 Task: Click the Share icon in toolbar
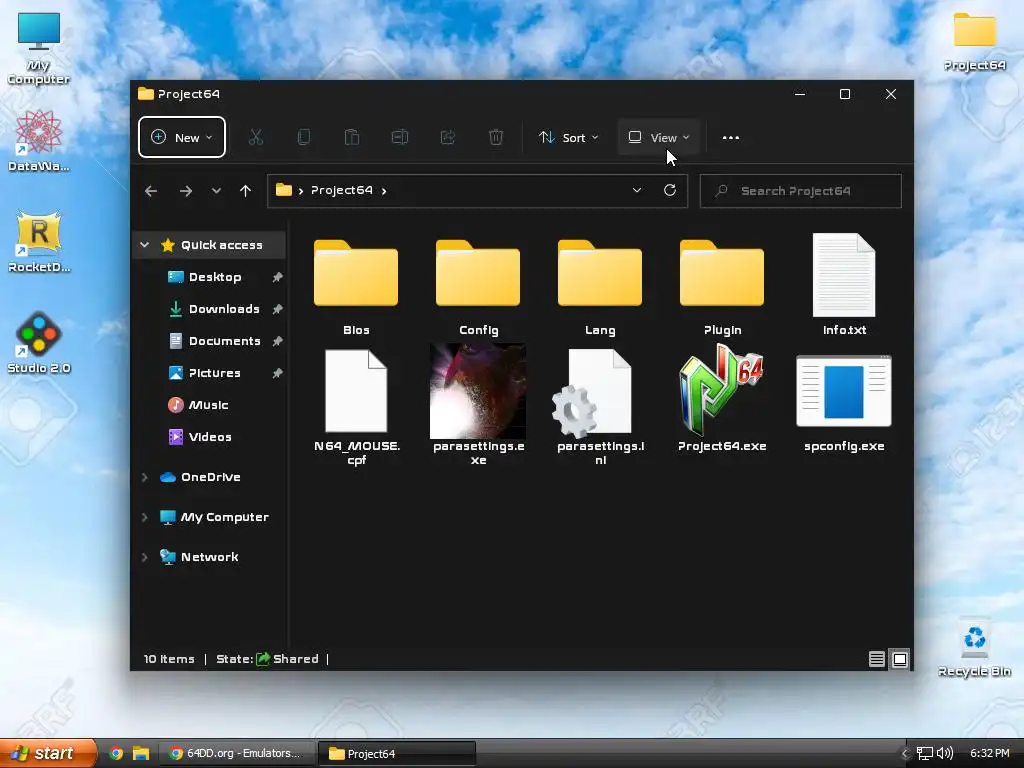pyautogui.click(x=448, y=137)
